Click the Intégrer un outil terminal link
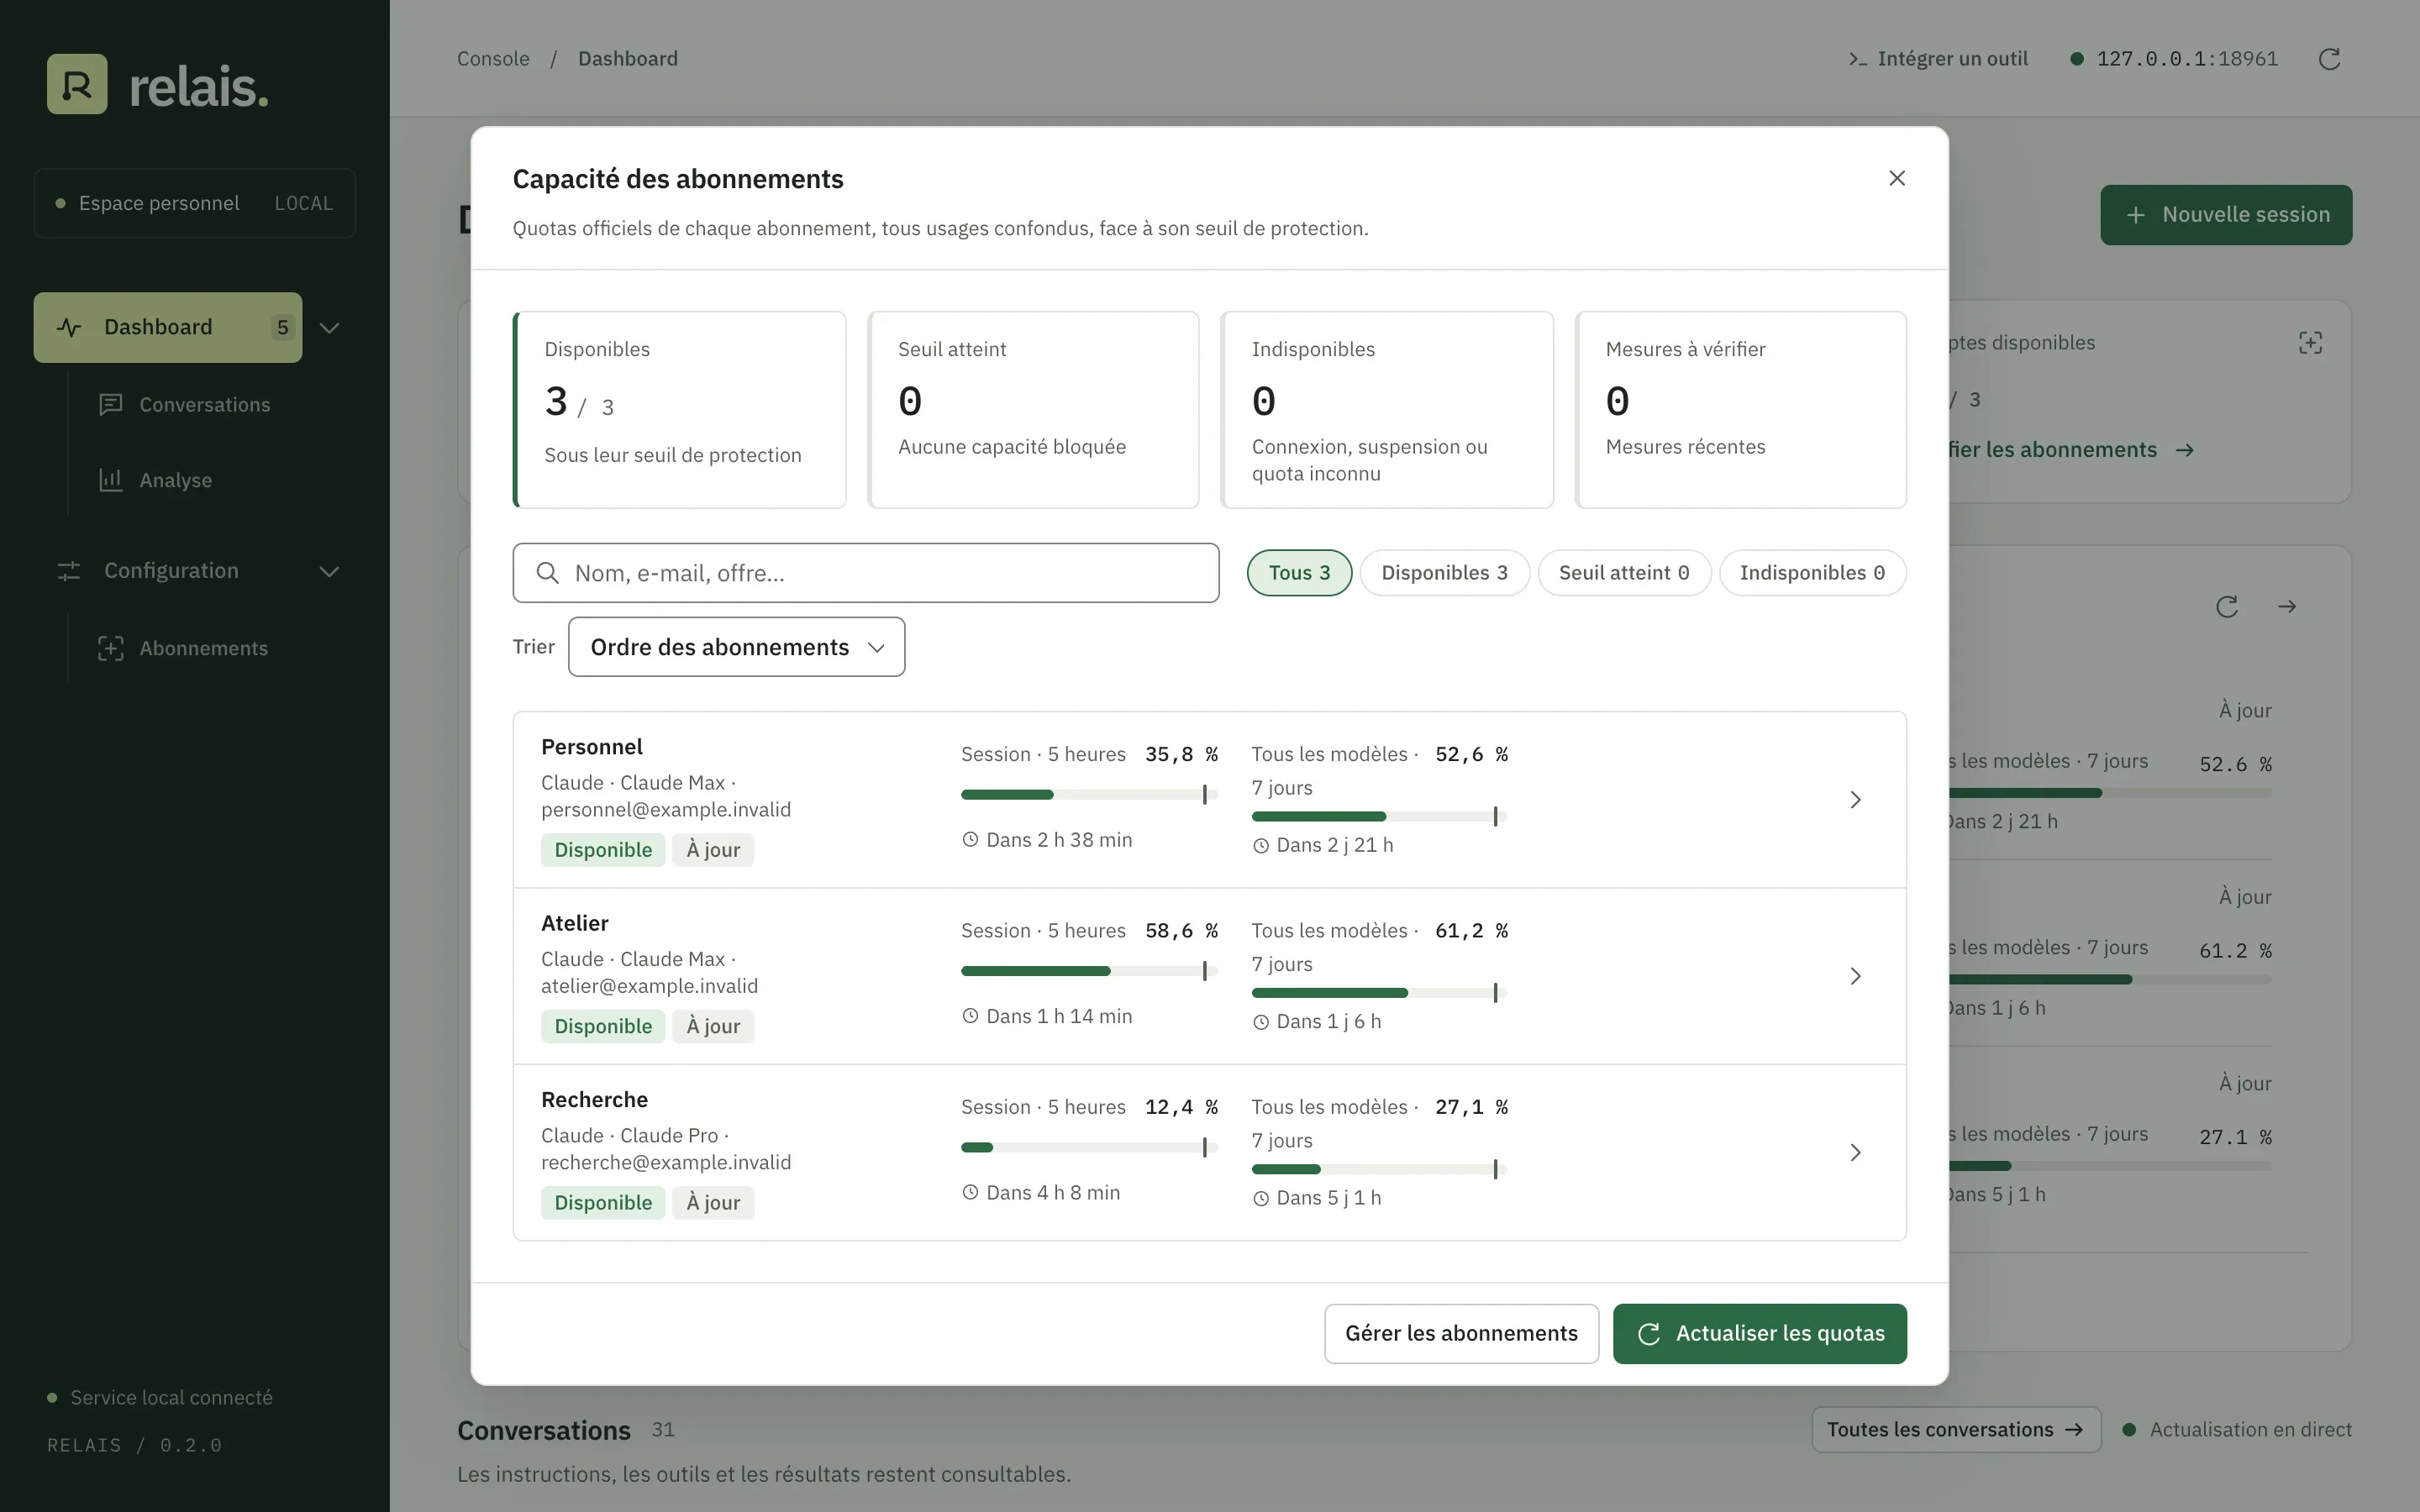The width and height of the screenshot is (2420, 1512). point(1938,59)
